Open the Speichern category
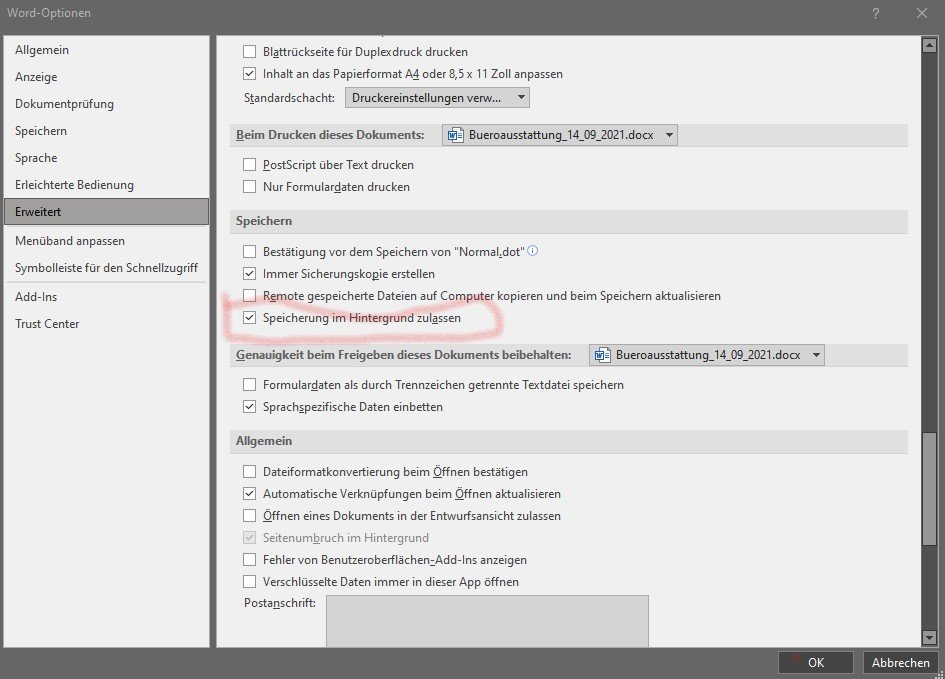945x679 pixels. pos(106,131)
